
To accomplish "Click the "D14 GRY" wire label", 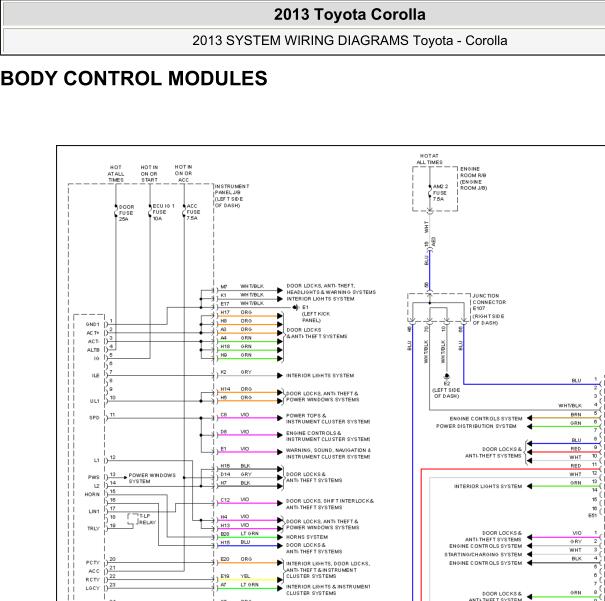I will pyautogui.click(x=236, y=474).
